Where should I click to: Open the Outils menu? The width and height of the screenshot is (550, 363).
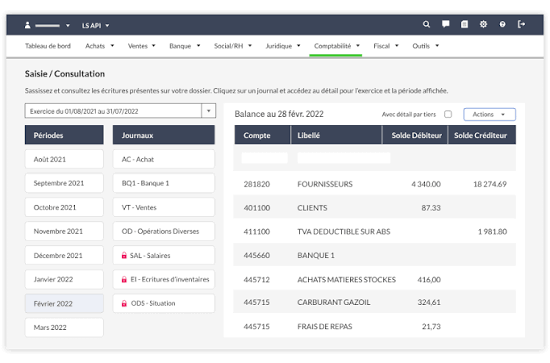pos(425,46)
